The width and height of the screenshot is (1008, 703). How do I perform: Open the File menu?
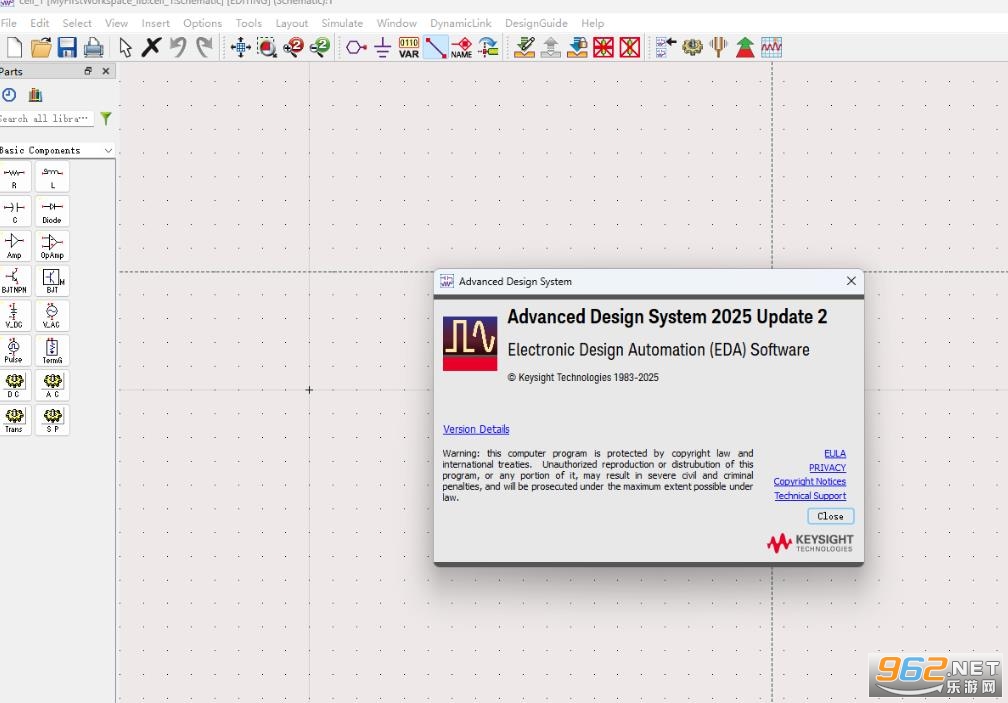[x=9, y=23]
